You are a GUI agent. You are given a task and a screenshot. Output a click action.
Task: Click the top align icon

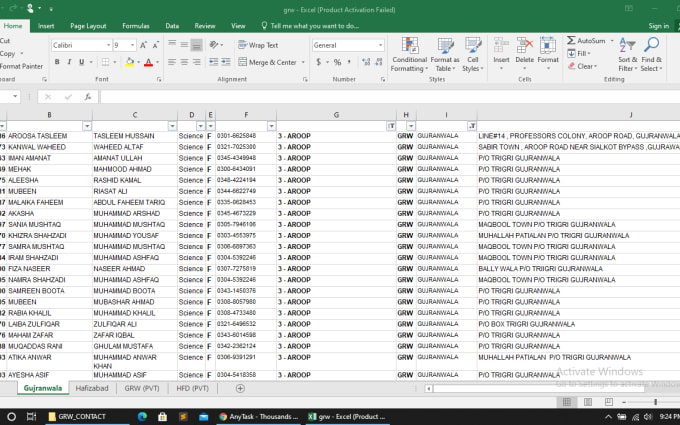pyautogui.click(x=172, y=45)
